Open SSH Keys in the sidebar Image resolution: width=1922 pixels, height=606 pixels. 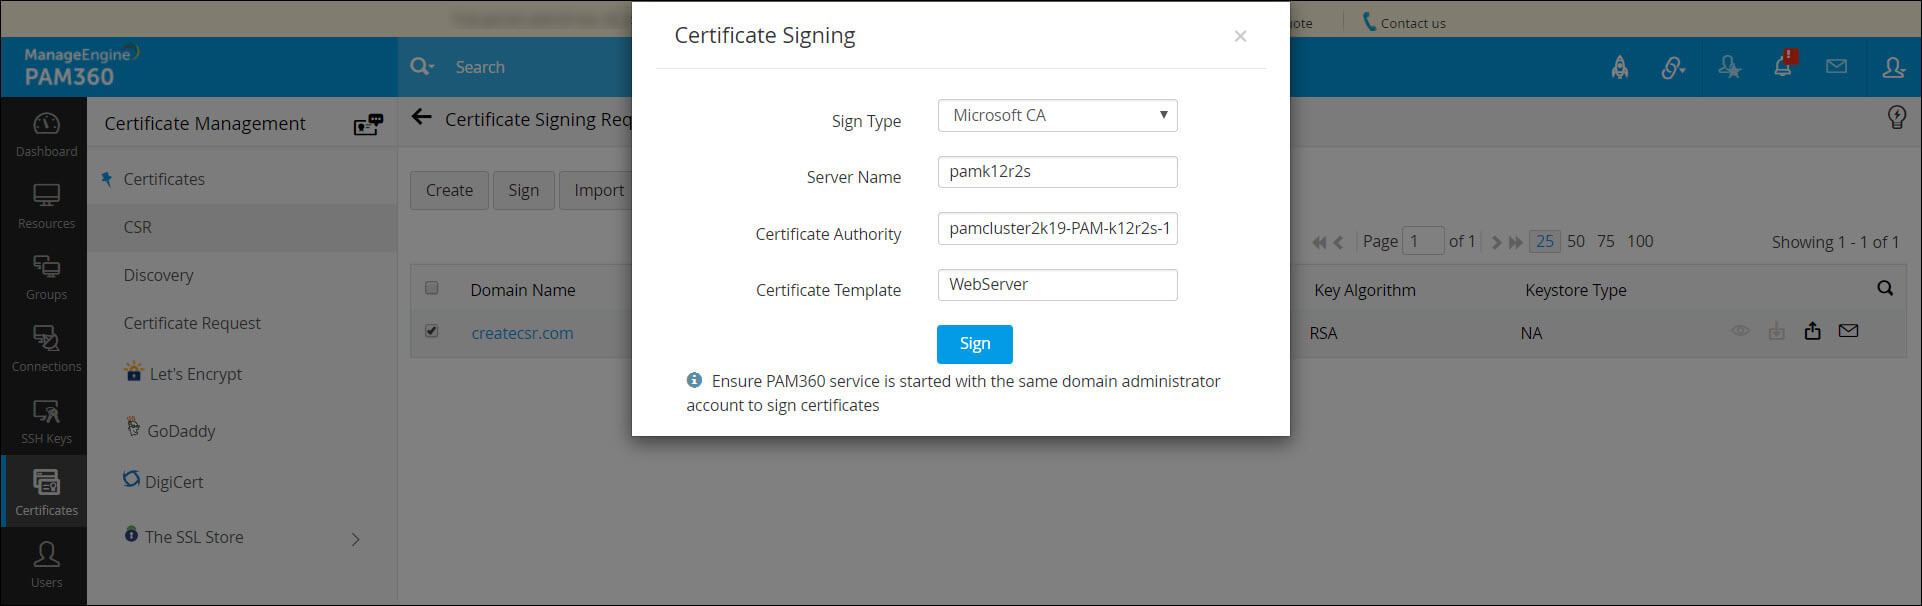(46, 421)
